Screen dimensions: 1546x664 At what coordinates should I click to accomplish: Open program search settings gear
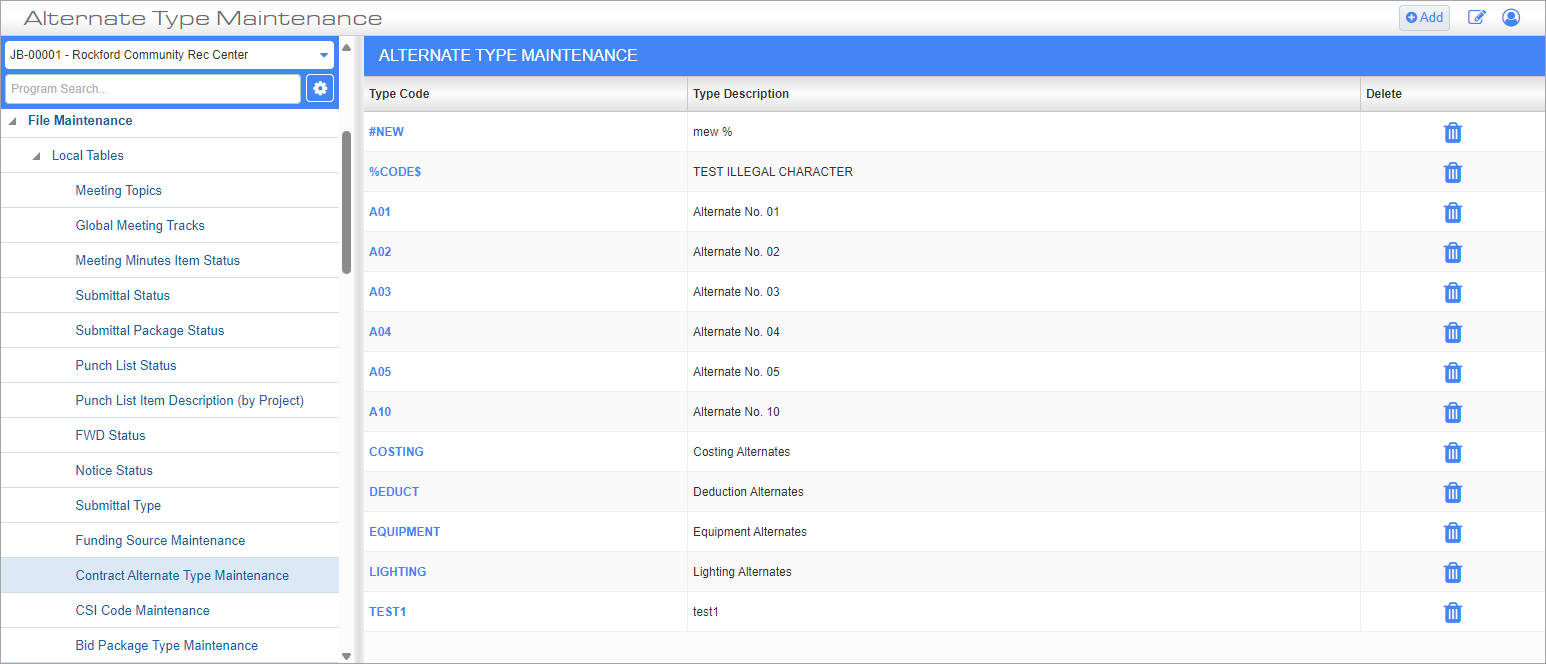[x=320, y=89]
